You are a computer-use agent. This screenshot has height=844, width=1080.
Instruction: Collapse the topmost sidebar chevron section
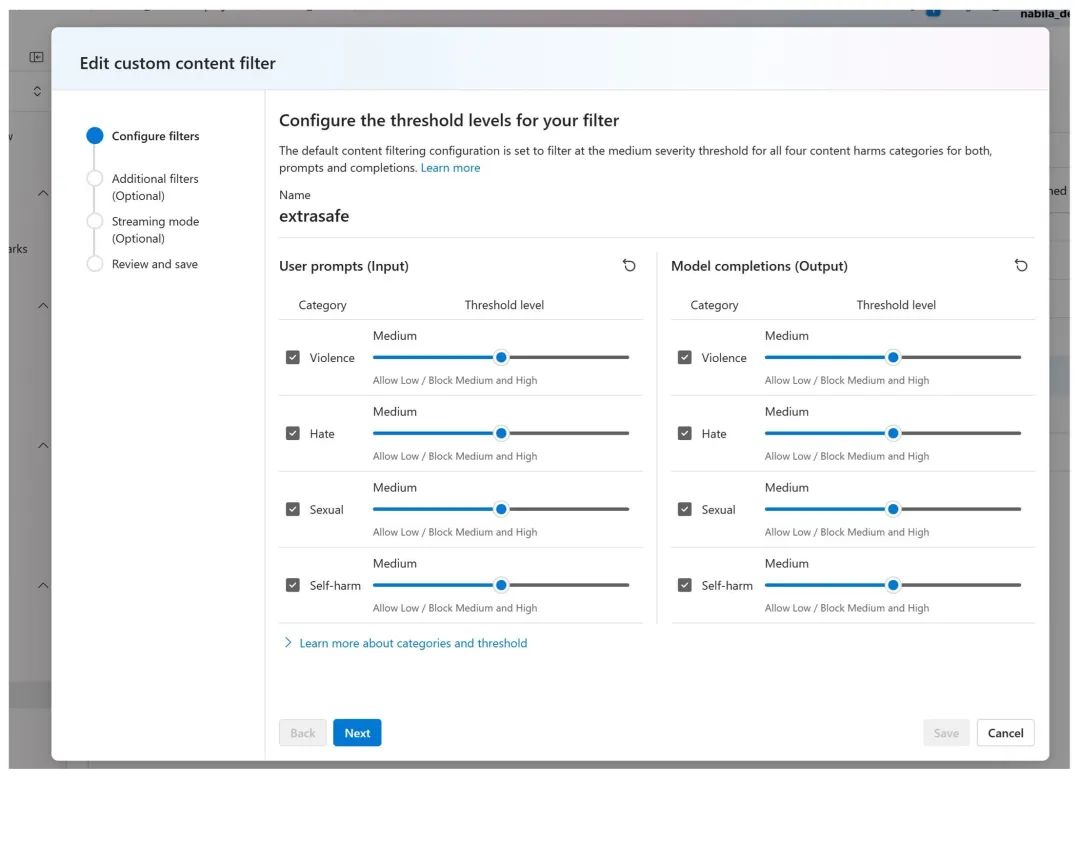click(43, 193)
